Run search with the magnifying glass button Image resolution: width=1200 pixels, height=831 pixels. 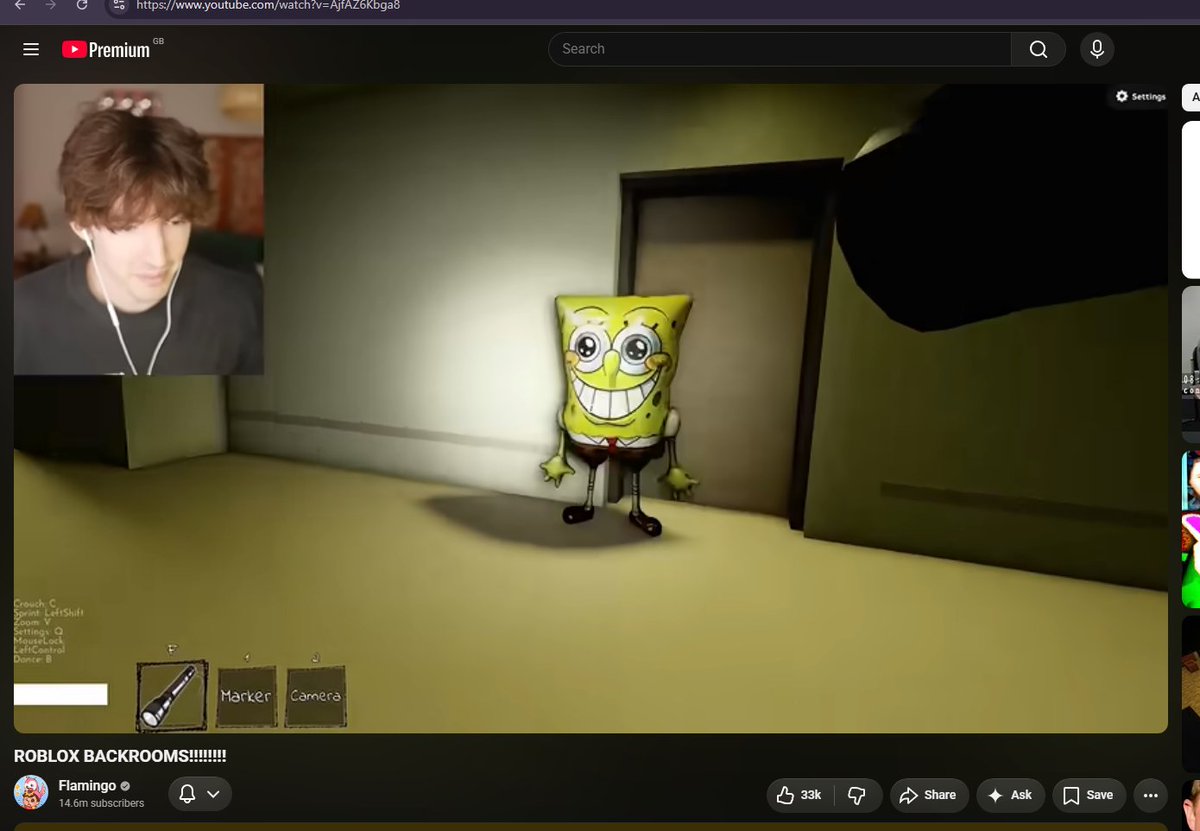pyautogui.click(x=1038, y=49)
